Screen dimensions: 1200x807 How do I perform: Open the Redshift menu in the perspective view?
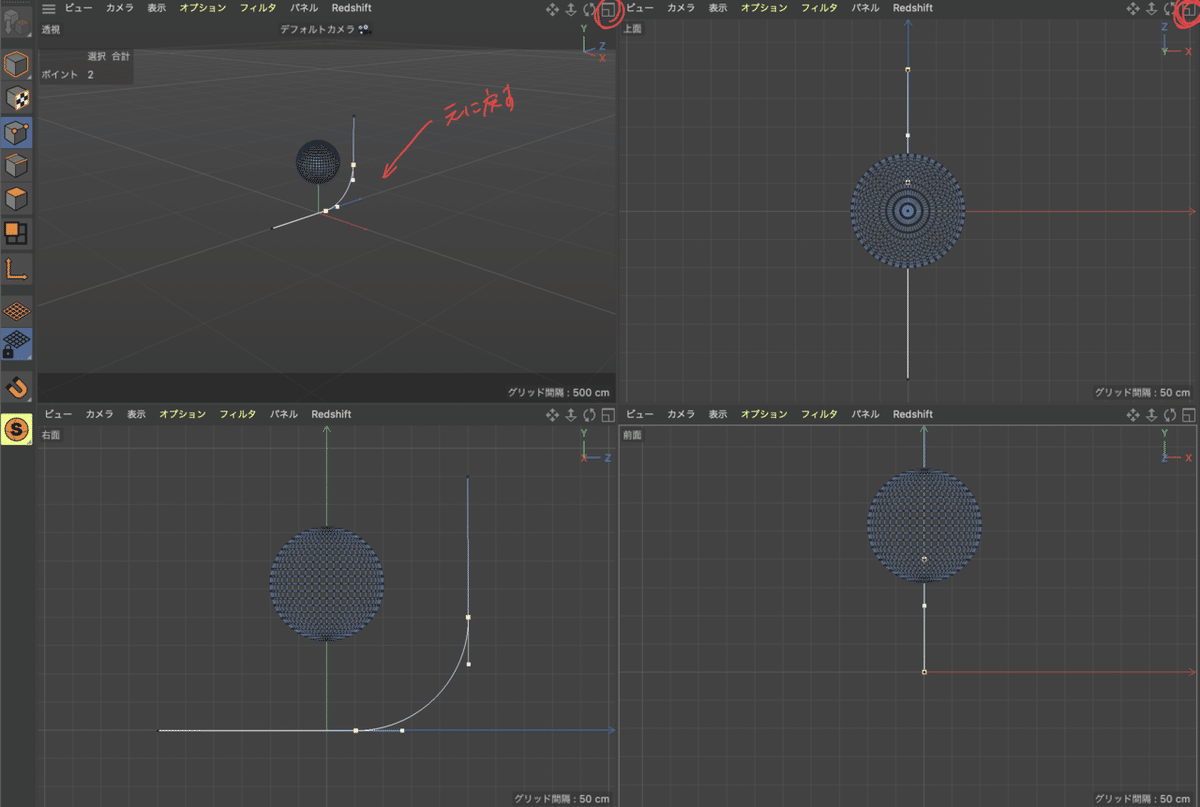(x=351, y=8)
